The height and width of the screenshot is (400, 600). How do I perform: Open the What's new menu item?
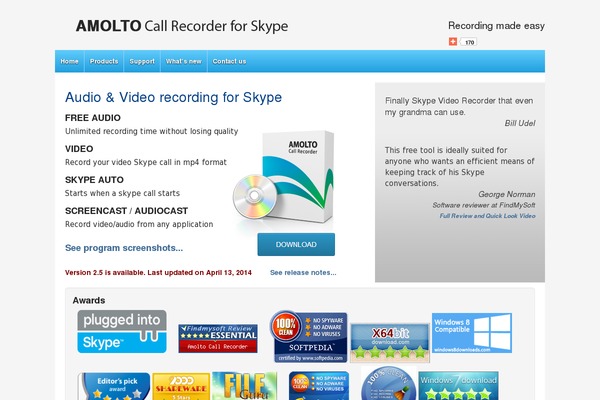pyautogui.click(x=184, y=61)
